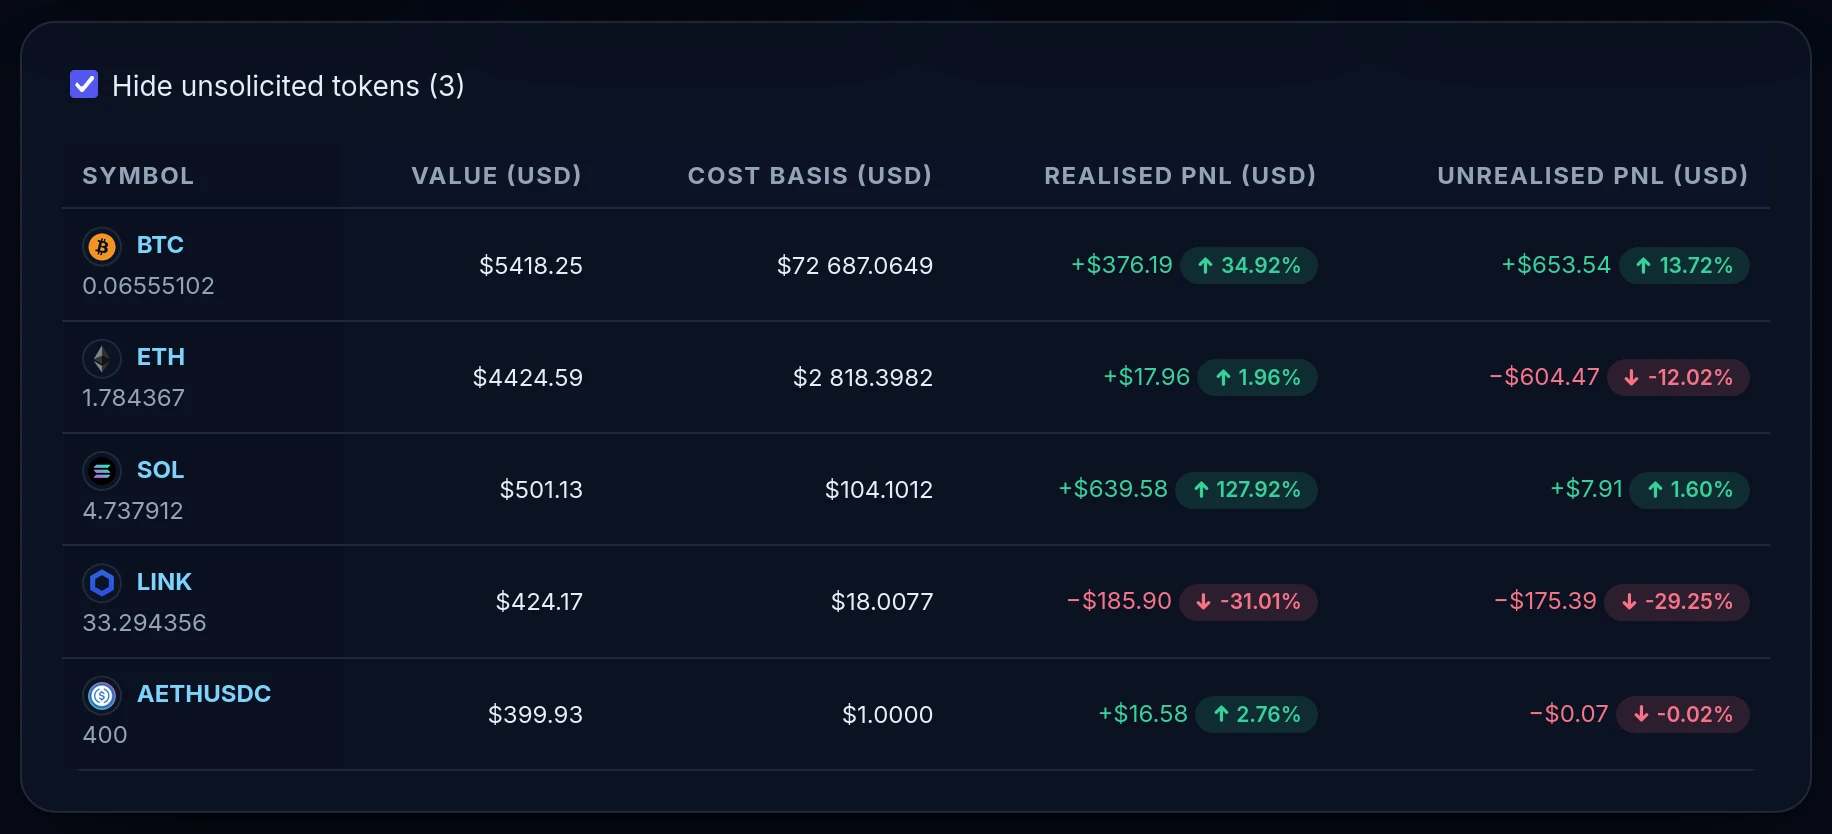
Task: Sort by REALISED PNL (USD) header
Action: tap(1180, 176)
